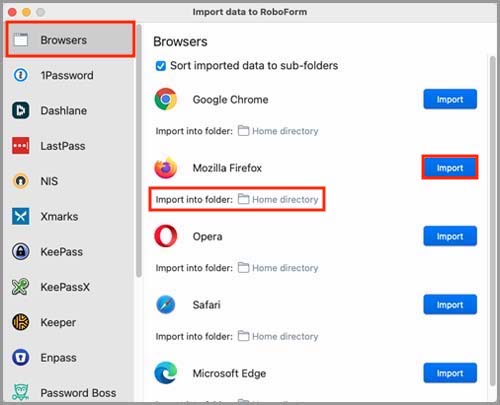Change Google Chrome import folder Home directory
Screen dimensions: 500x405
click(x=278, y=131)
